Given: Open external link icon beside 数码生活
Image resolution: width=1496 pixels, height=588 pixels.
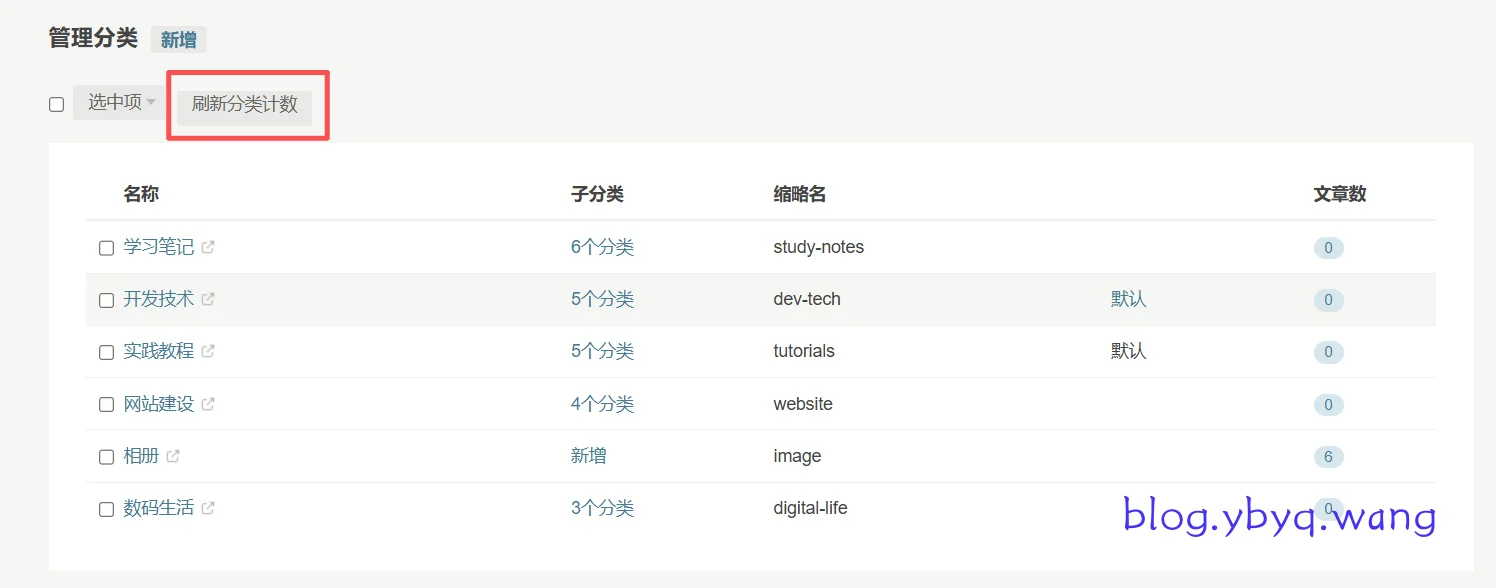Looking at the screenshot, I should click(x=208, y=508).
